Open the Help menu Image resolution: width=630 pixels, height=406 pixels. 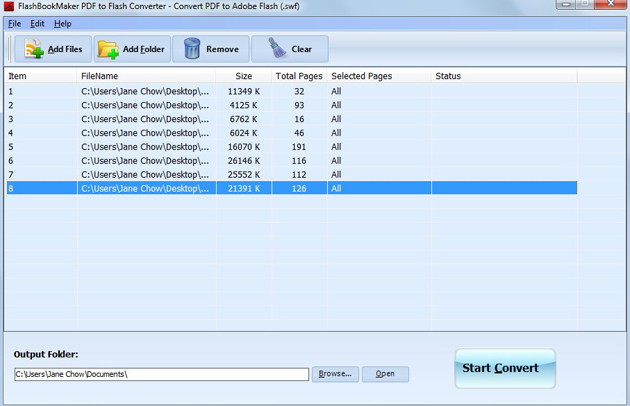coord(63,24)
